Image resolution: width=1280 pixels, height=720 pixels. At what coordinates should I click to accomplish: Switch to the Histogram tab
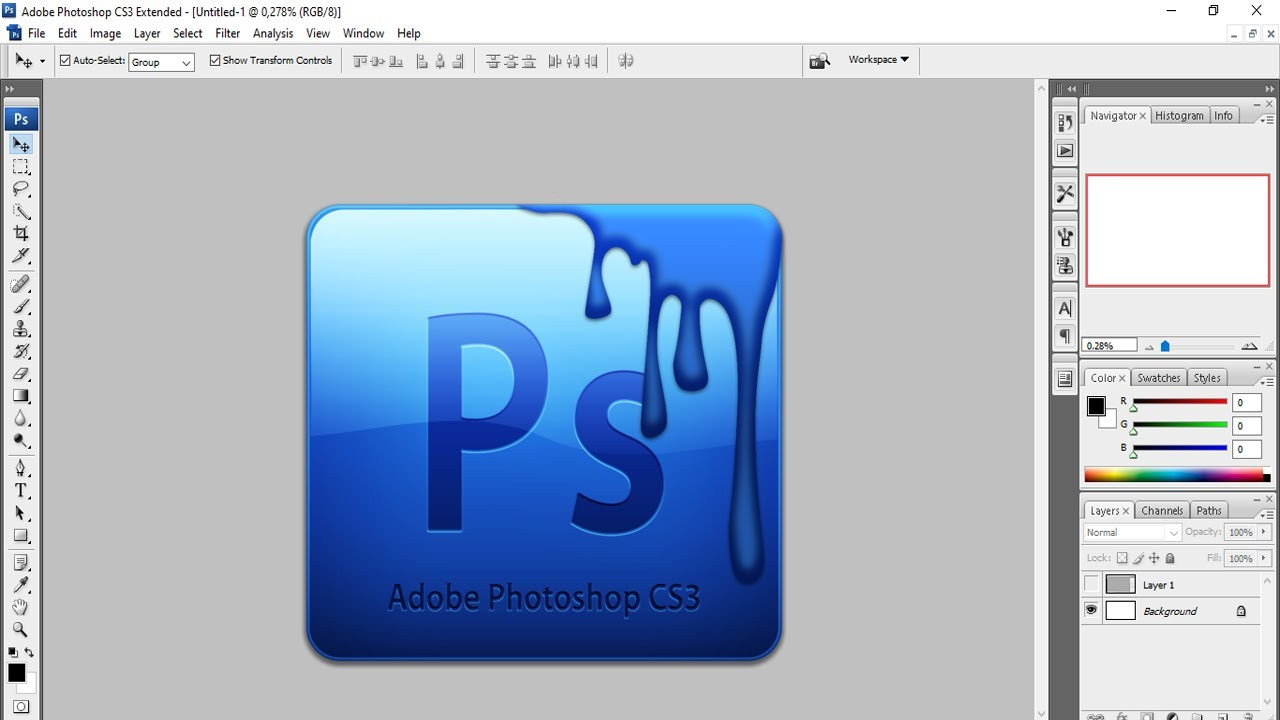(x=1180, y=116)
